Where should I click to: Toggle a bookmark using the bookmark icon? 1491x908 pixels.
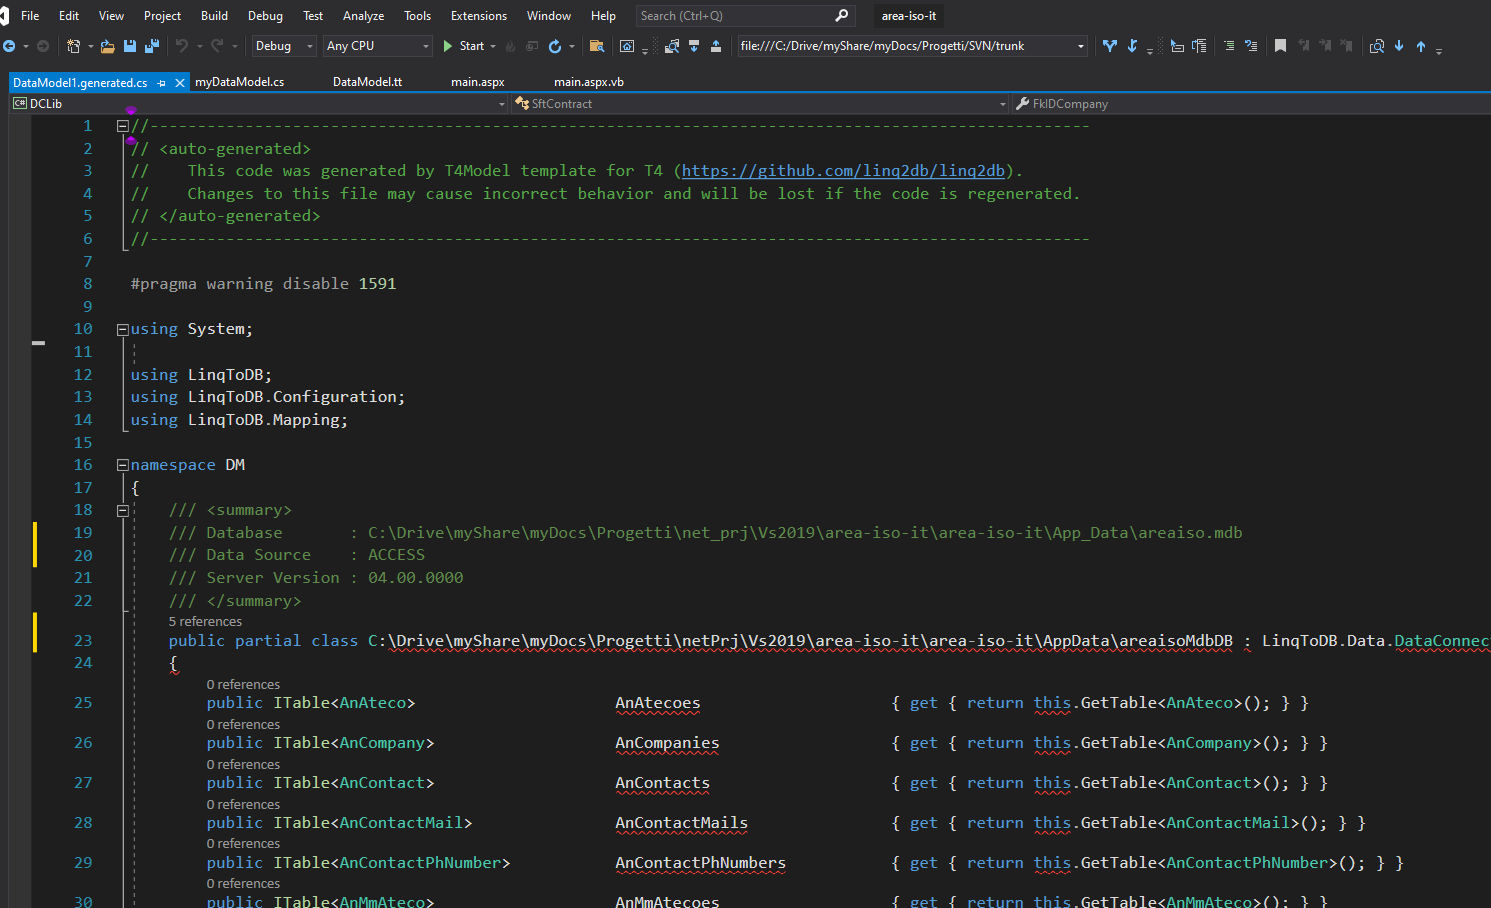coord(1280,45)
